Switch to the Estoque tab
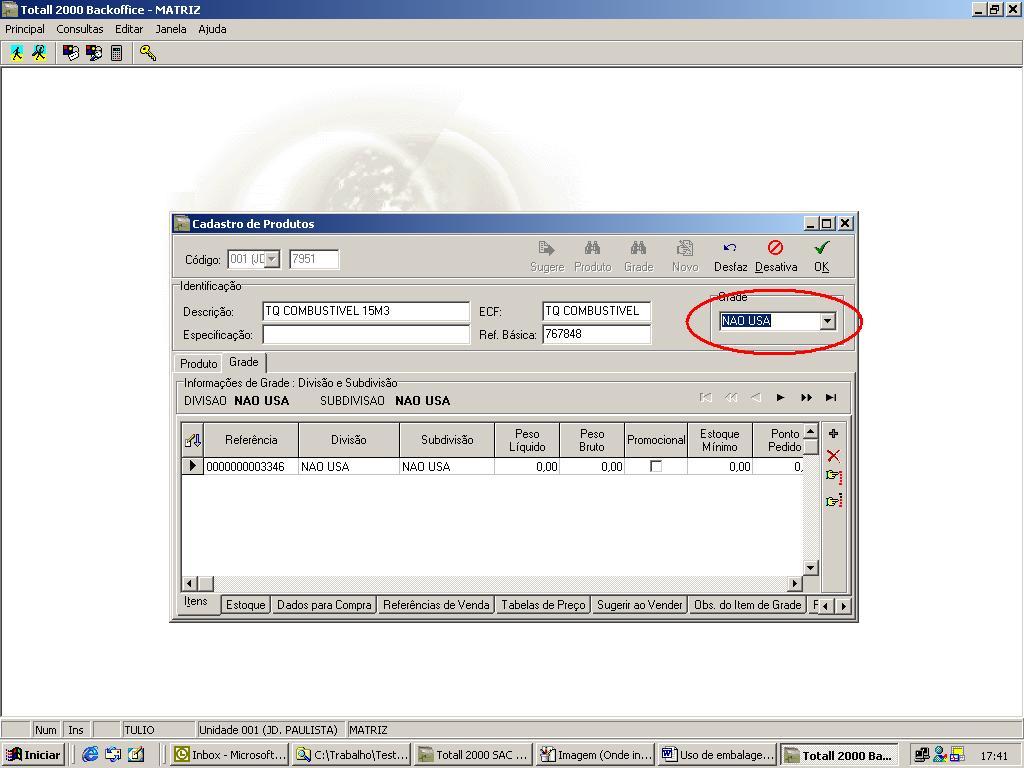Image resolution: width=1024 pixels, height=768 pixels. click(x=246, y=605)
